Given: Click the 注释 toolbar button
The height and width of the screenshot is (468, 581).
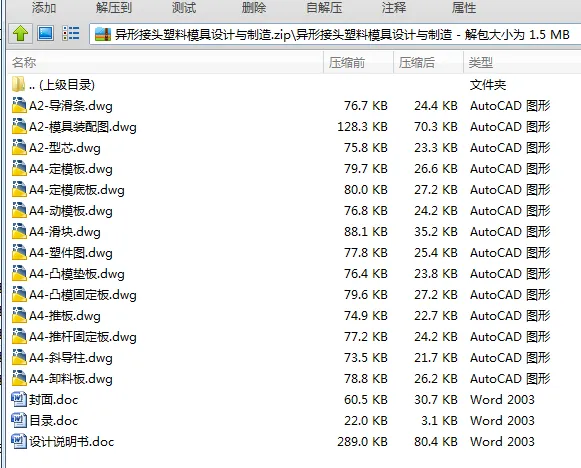Looking at the screenshot, I should pyautogui.click(x=394, y=7).
